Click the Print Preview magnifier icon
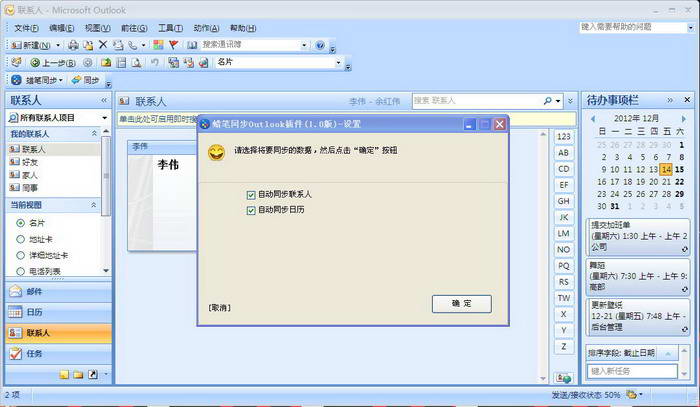The height and width of the screenshot is (407, 700). click(x=137, y=62)
